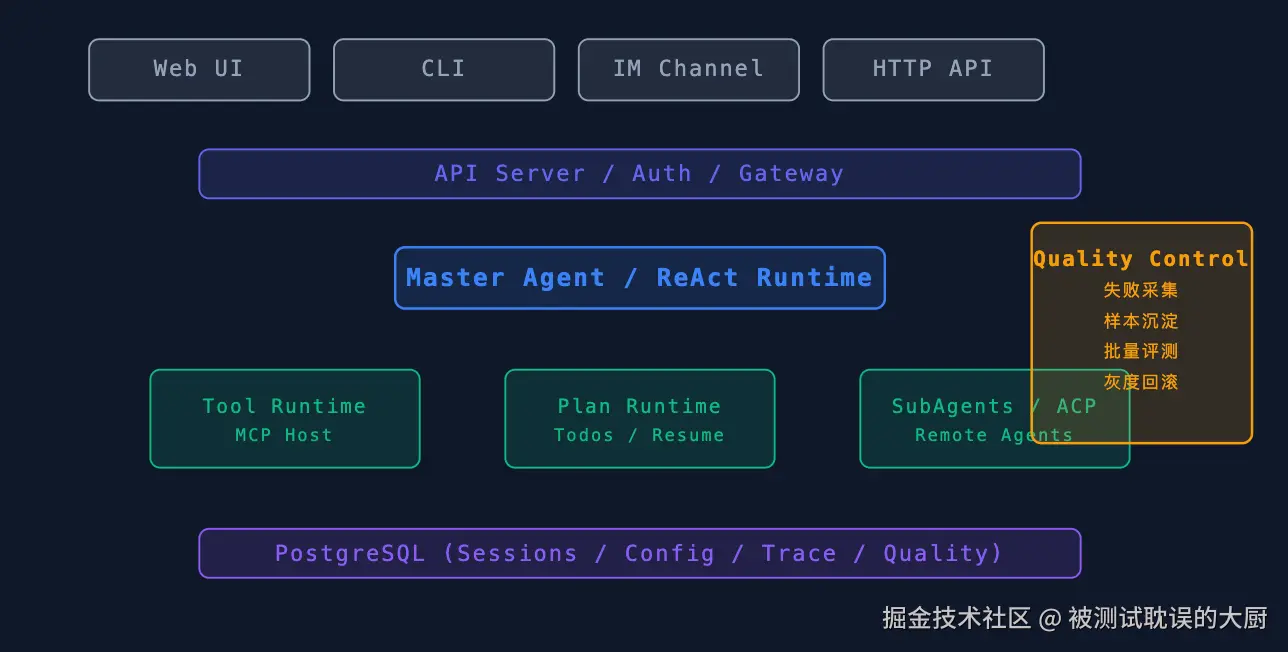Select the Plan Runtime box
Screen dimensions: 1288x652
point(640,419)
